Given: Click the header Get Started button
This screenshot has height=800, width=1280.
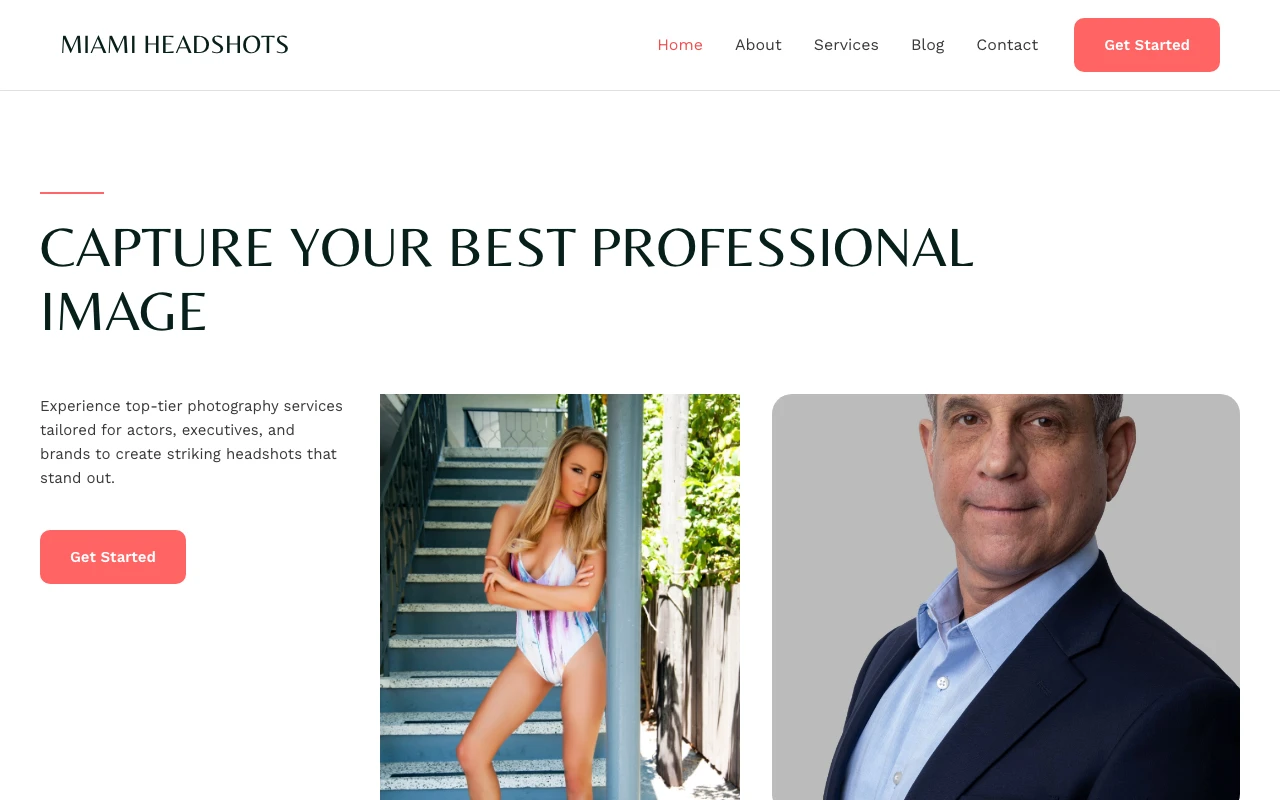Looking at the screenshot, I should 1147,45.
